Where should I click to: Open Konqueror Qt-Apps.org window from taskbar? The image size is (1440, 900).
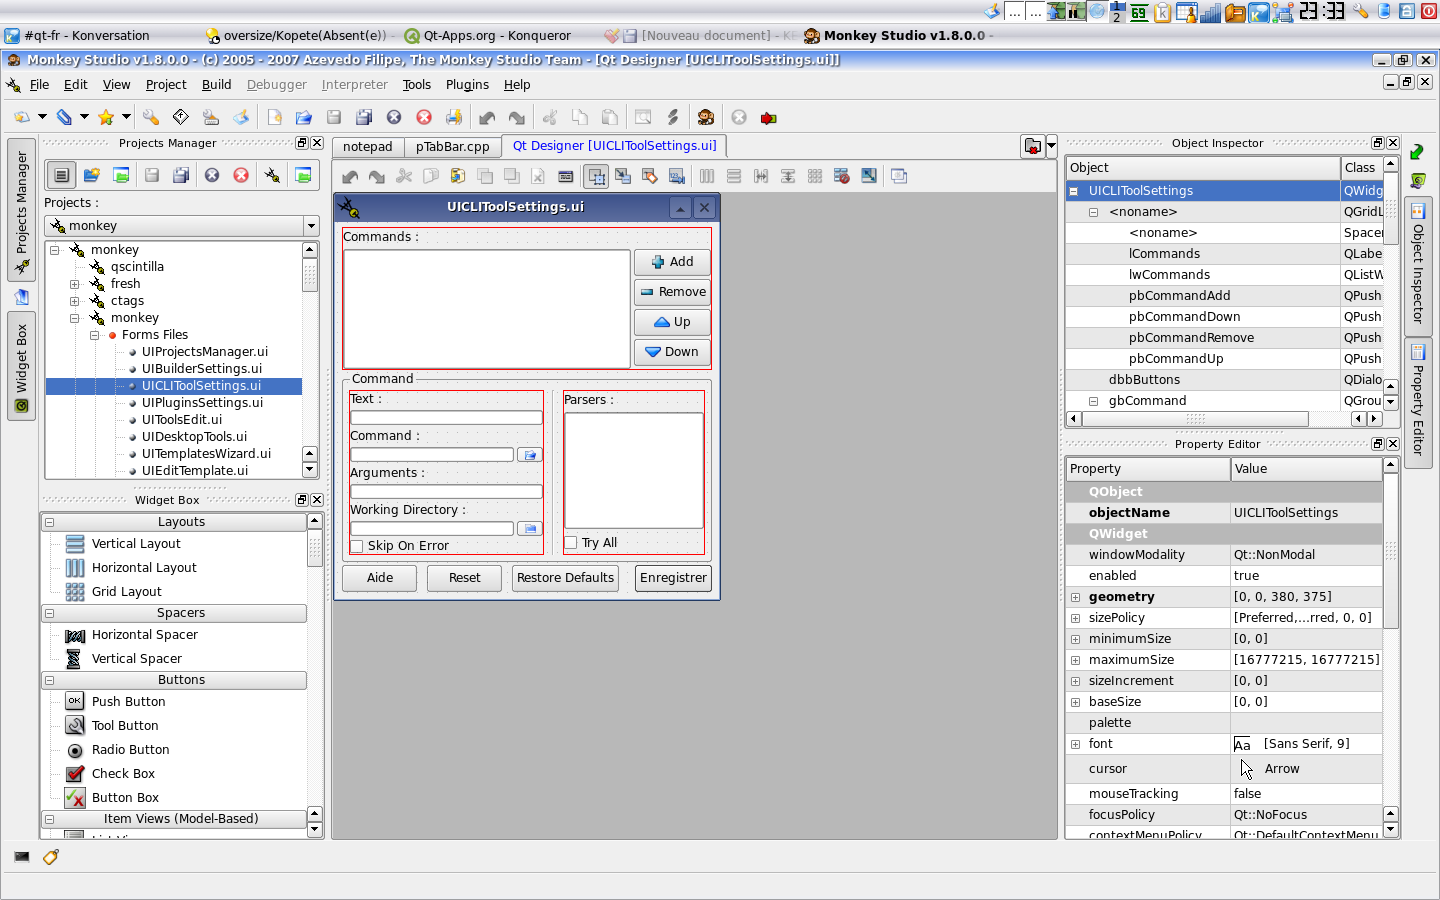pos(487,35)
